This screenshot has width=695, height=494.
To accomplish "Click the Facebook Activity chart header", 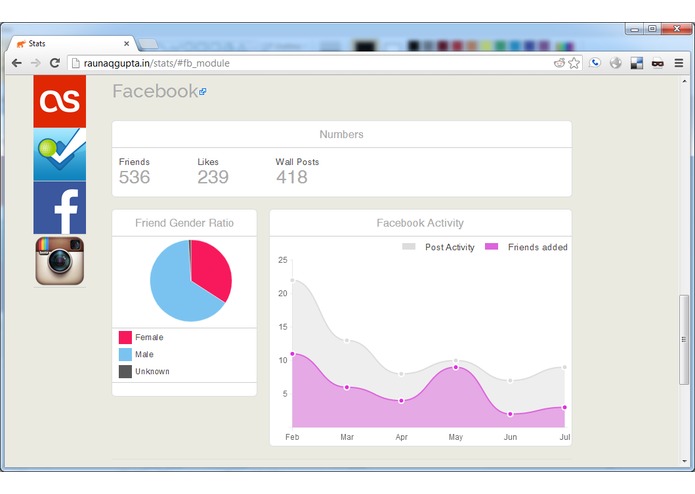I will click(x=421, y=223).
